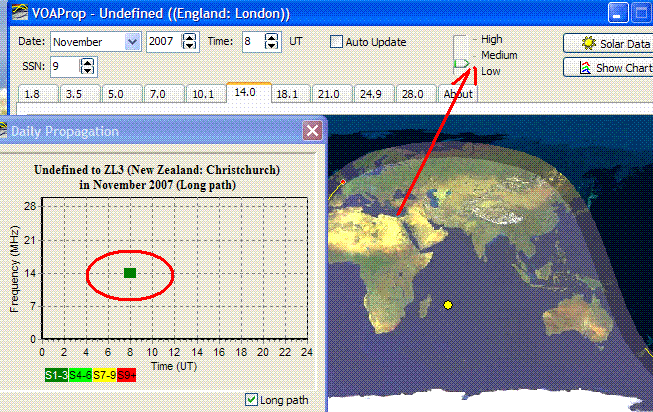Click the red station marker on the map
This screenshot has height=412, width=653.
click(x=343, y=182)
